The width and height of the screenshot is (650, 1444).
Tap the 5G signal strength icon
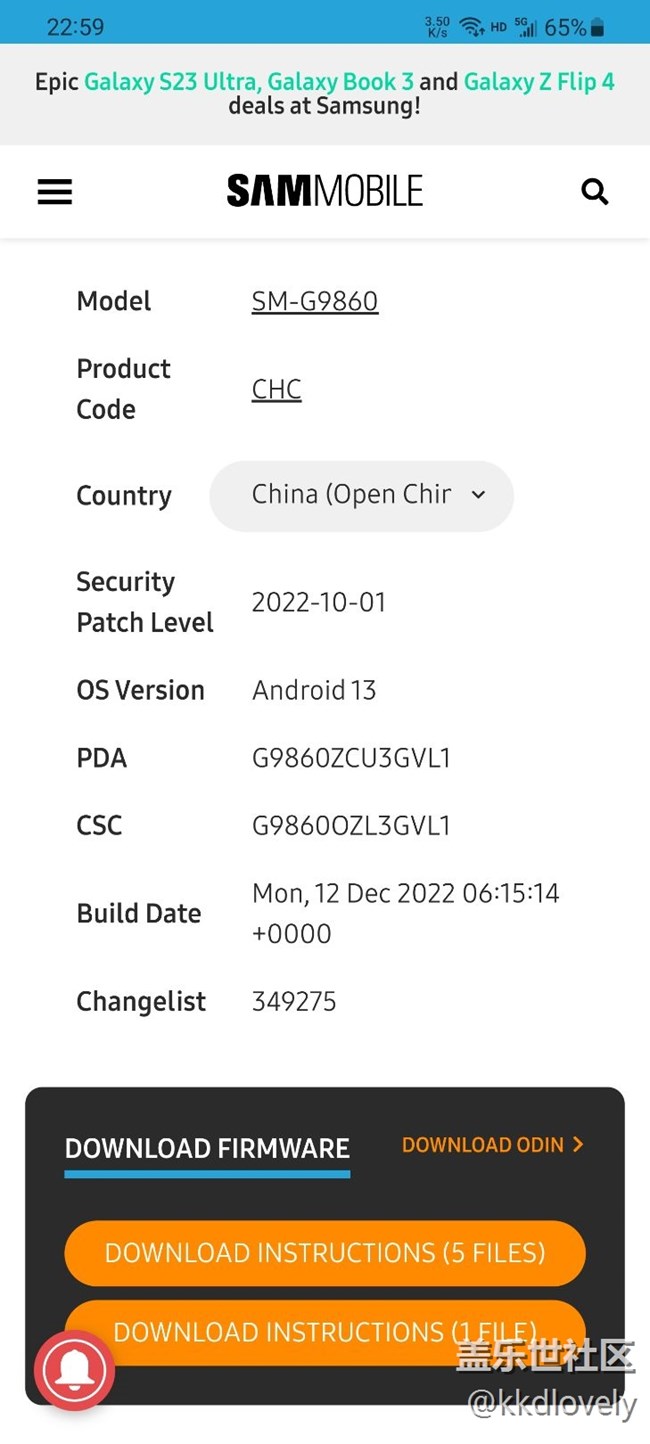point(526,27)
